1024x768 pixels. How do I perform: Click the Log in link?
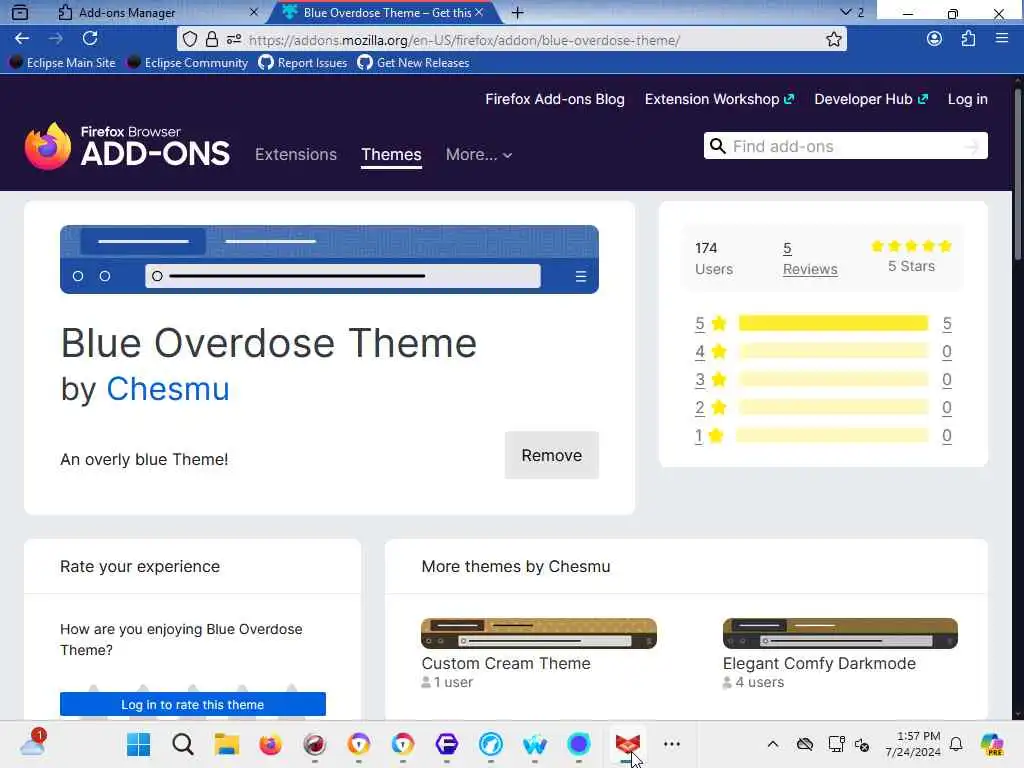[x=967, y=99]
